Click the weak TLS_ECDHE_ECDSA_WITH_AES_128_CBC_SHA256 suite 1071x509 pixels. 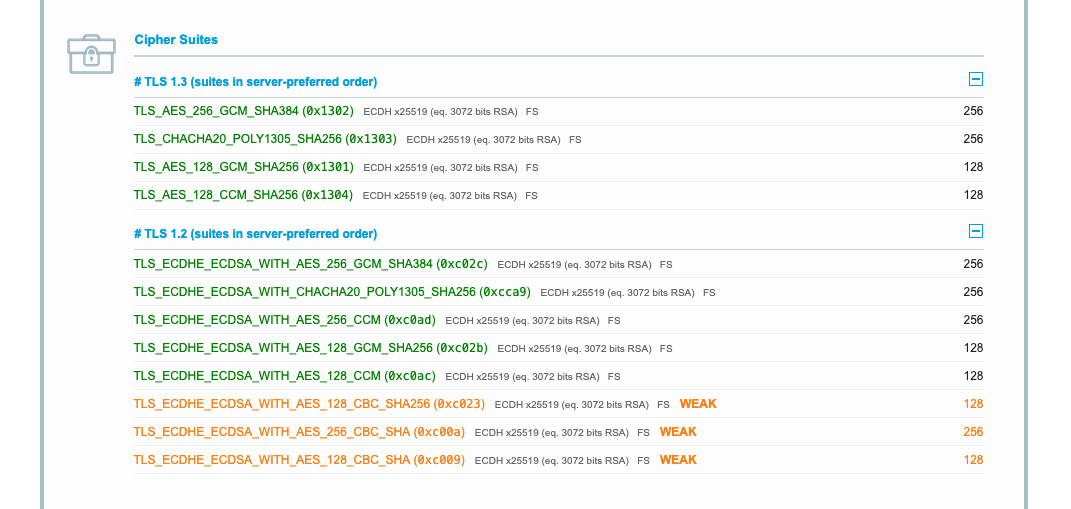pyautogui.click(x=308, y=404)
